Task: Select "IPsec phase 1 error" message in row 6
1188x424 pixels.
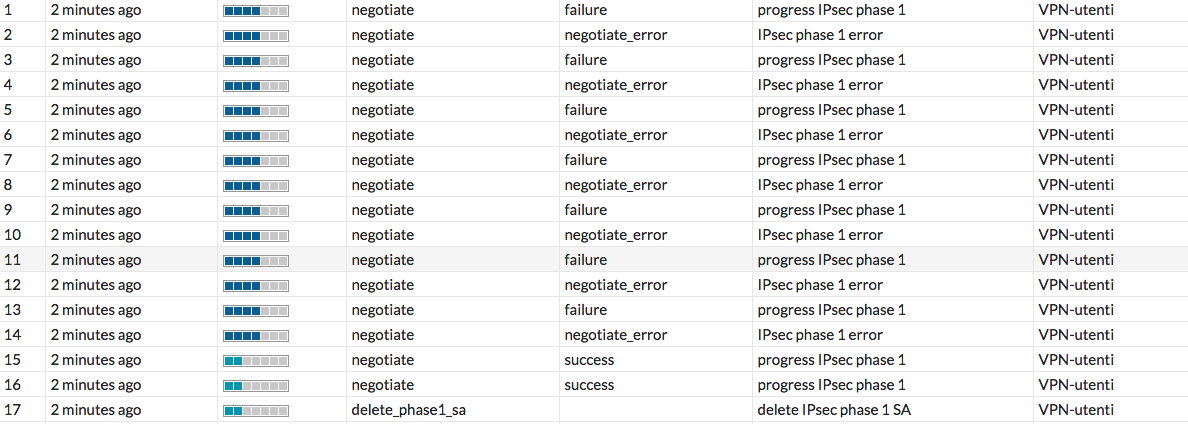Action: [x=820, y=135]
